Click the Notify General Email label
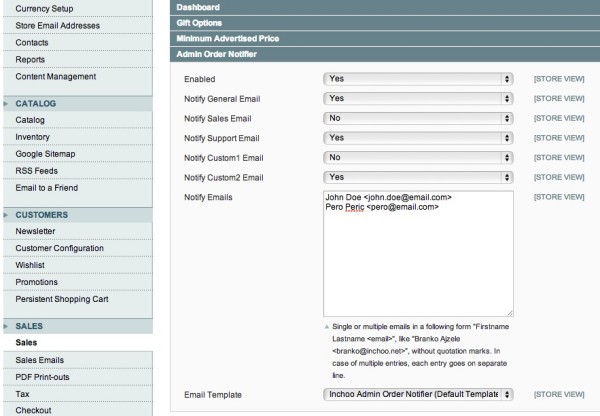Viewport: 600px width, 416px height. coord(222,99)
